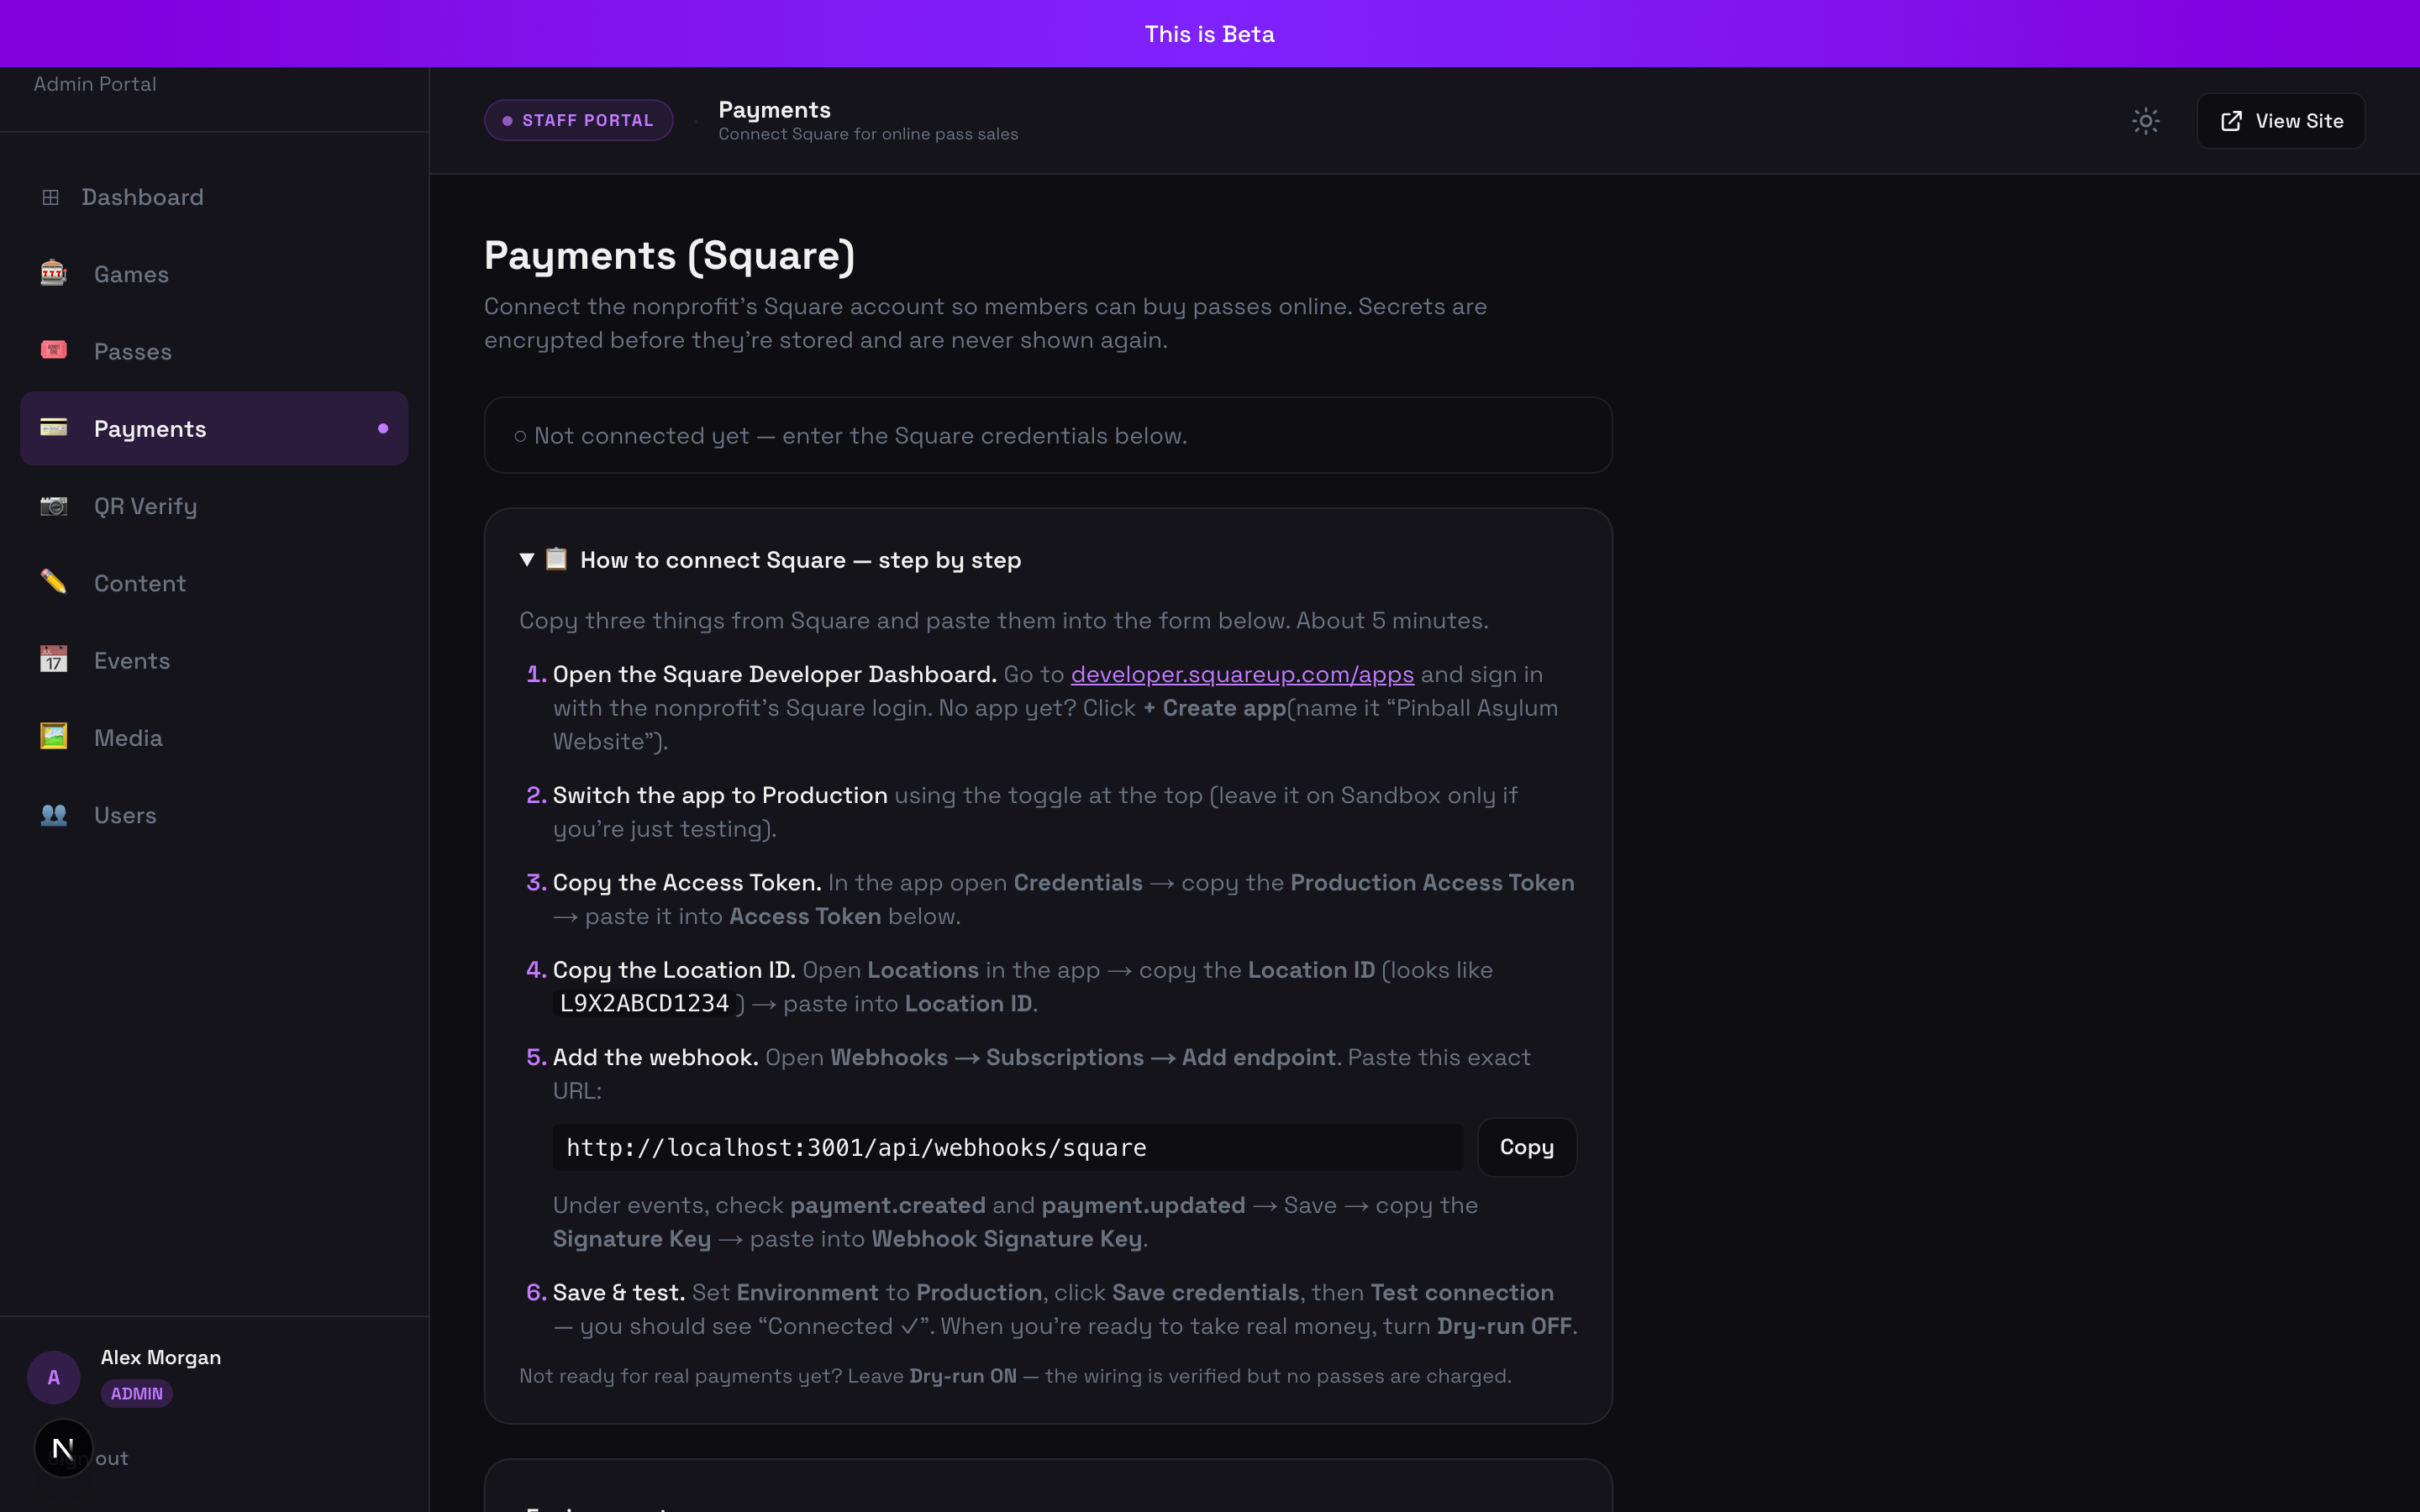
Task: Click the Not connected yet status box
Action: point(1048,435)
